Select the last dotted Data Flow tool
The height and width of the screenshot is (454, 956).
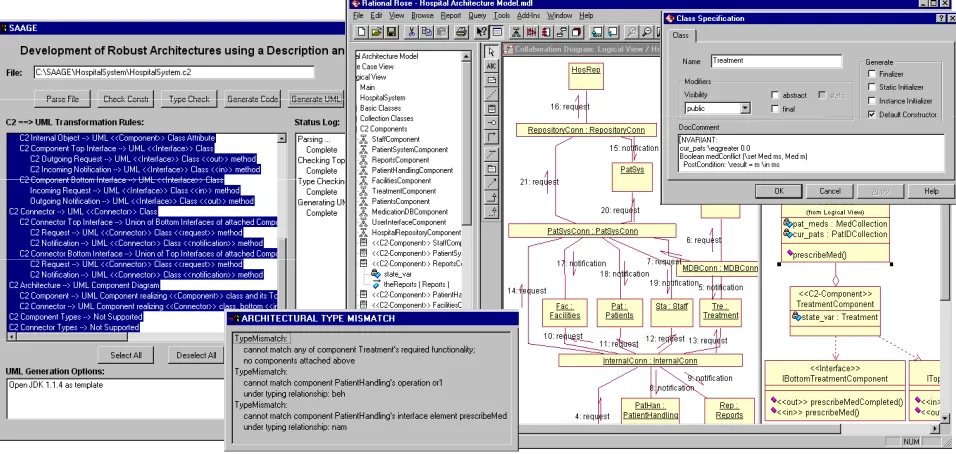(491, 211)
